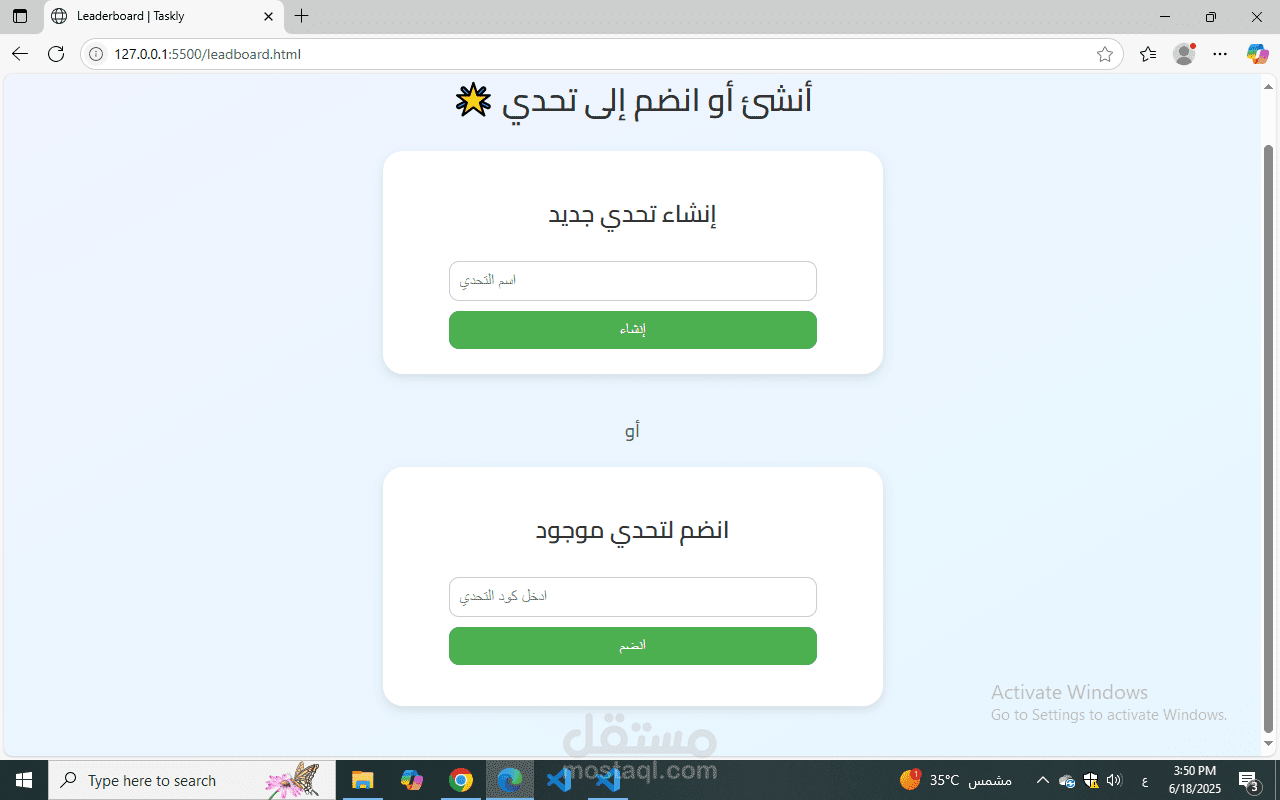Select the Leaderboard | Taskly tab

coord(162,16)
